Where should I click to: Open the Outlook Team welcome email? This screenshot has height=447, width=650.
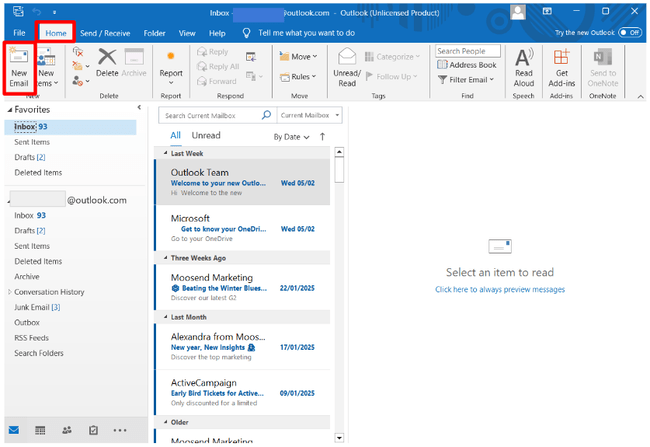coord(243,182)
